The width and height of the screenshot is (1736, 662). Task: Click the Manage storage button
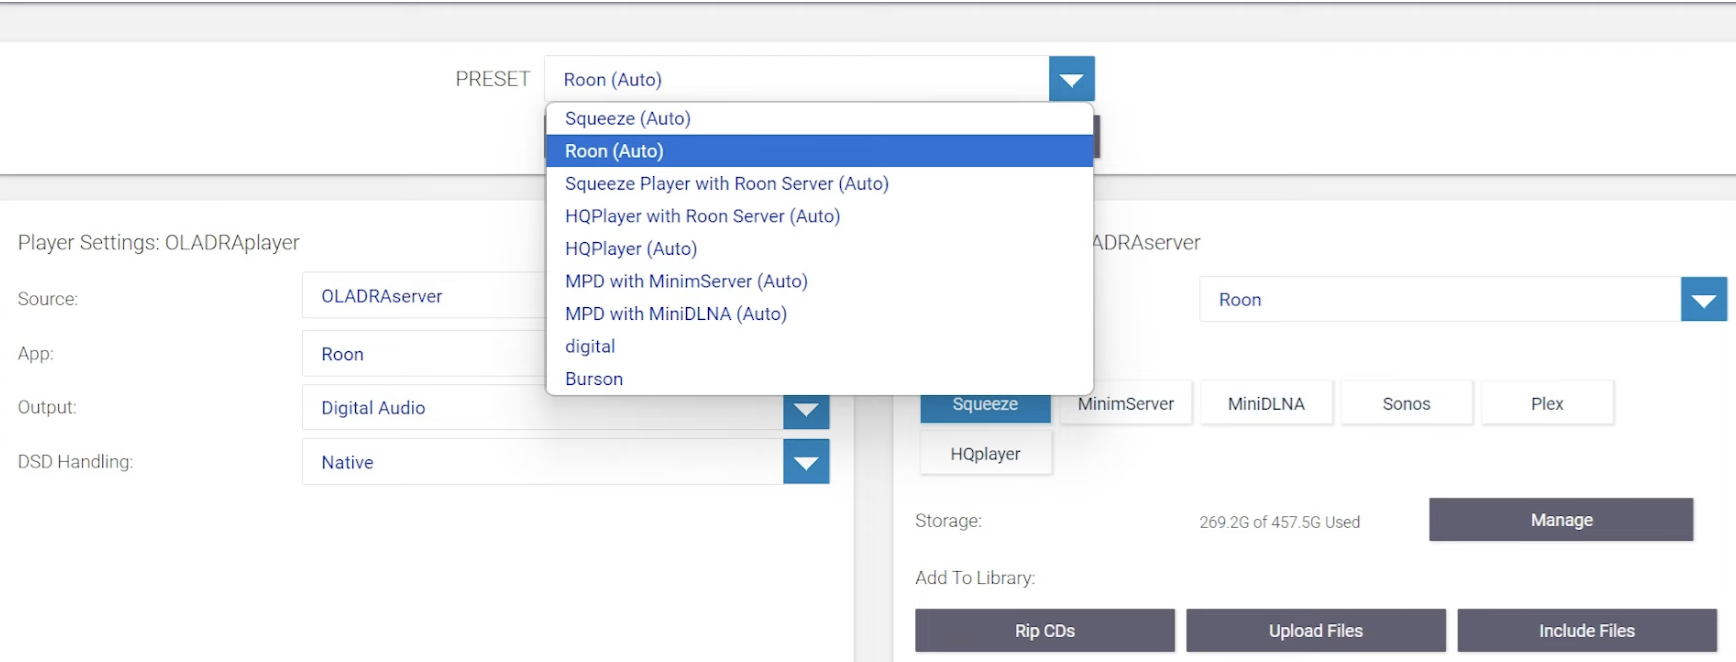pyautogui.click(x=1560, y=520)
